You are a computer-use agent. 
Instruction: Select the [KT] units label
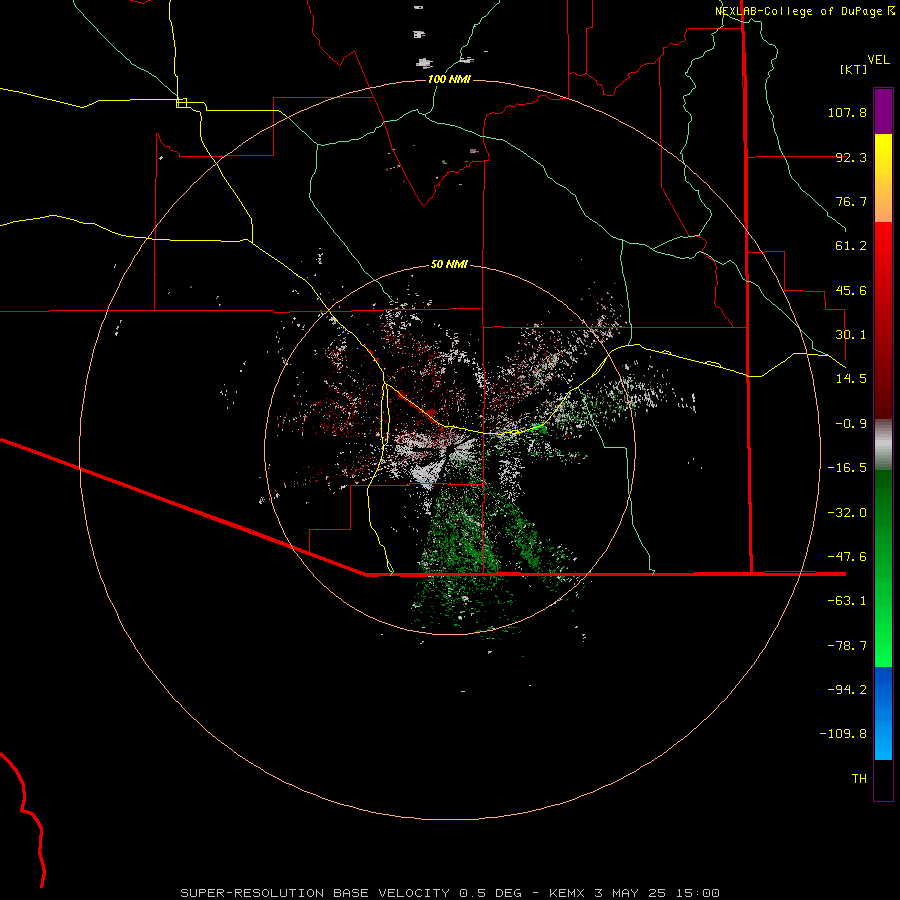854,69
